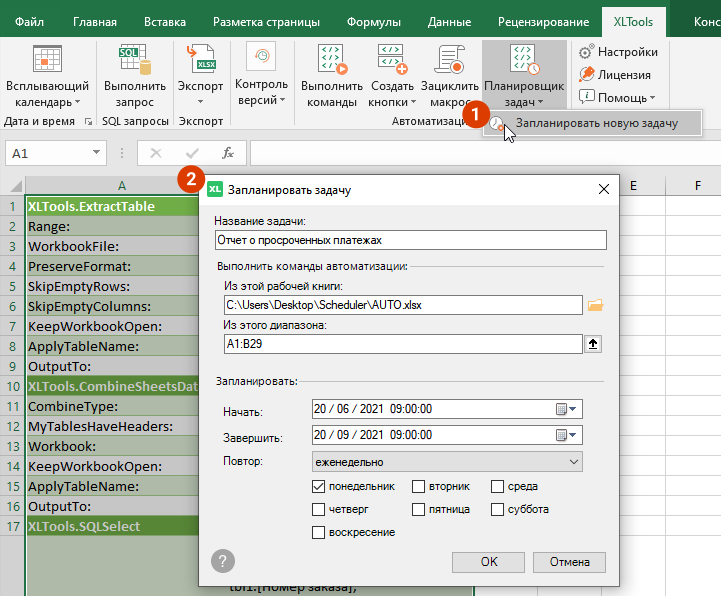Browse for workbook using folder icon
Viewport: 721px width, 596px height.
click(x=596, y=305)
